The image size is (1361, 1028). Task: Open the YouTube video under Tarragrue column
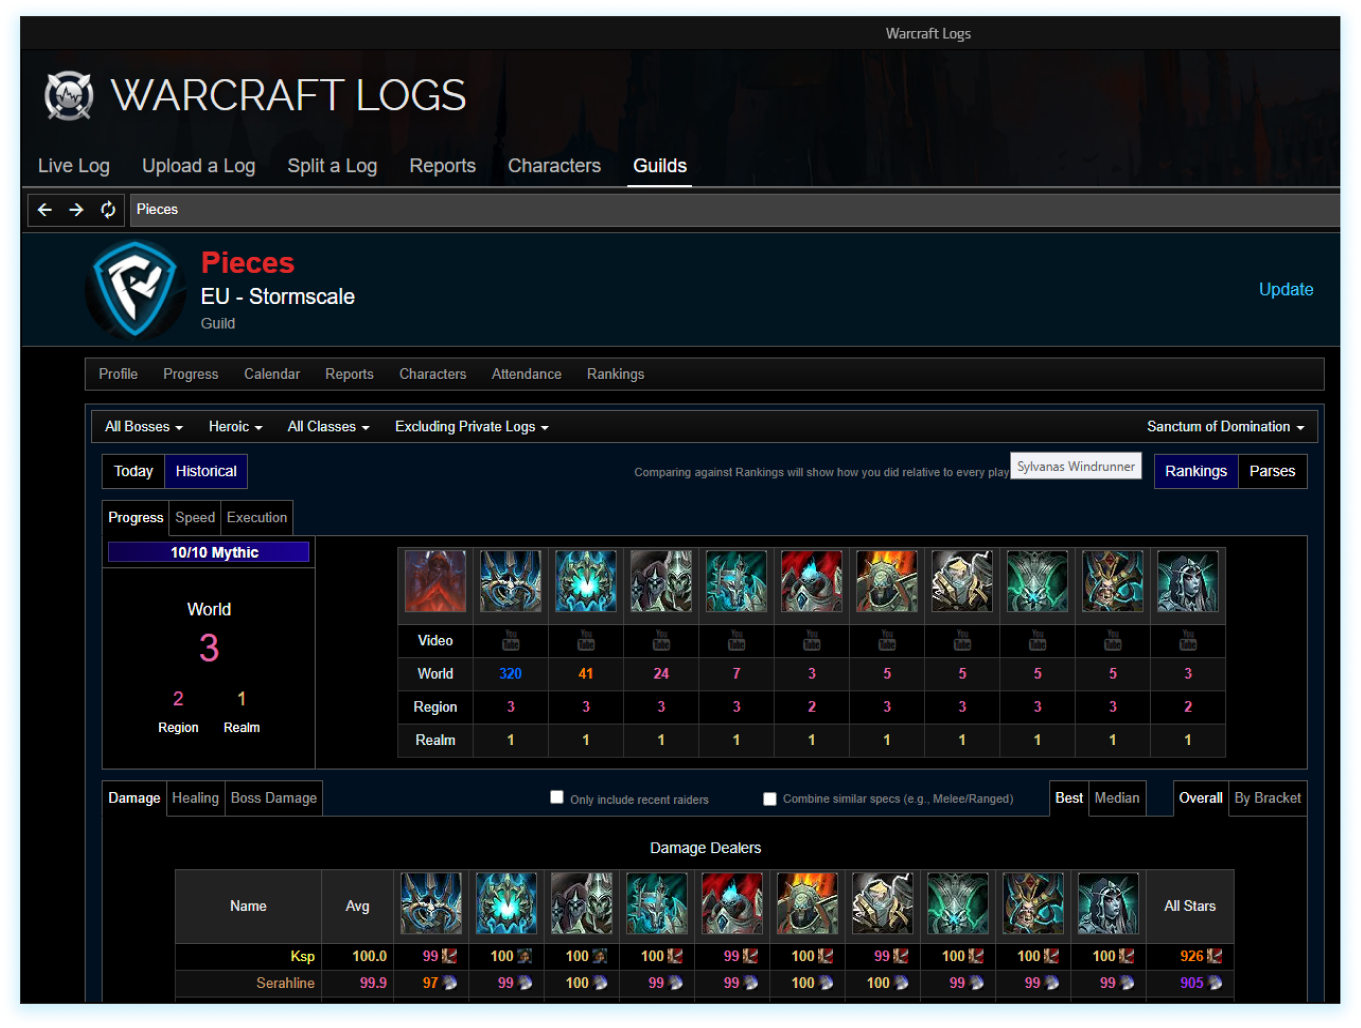click(511, 640)
